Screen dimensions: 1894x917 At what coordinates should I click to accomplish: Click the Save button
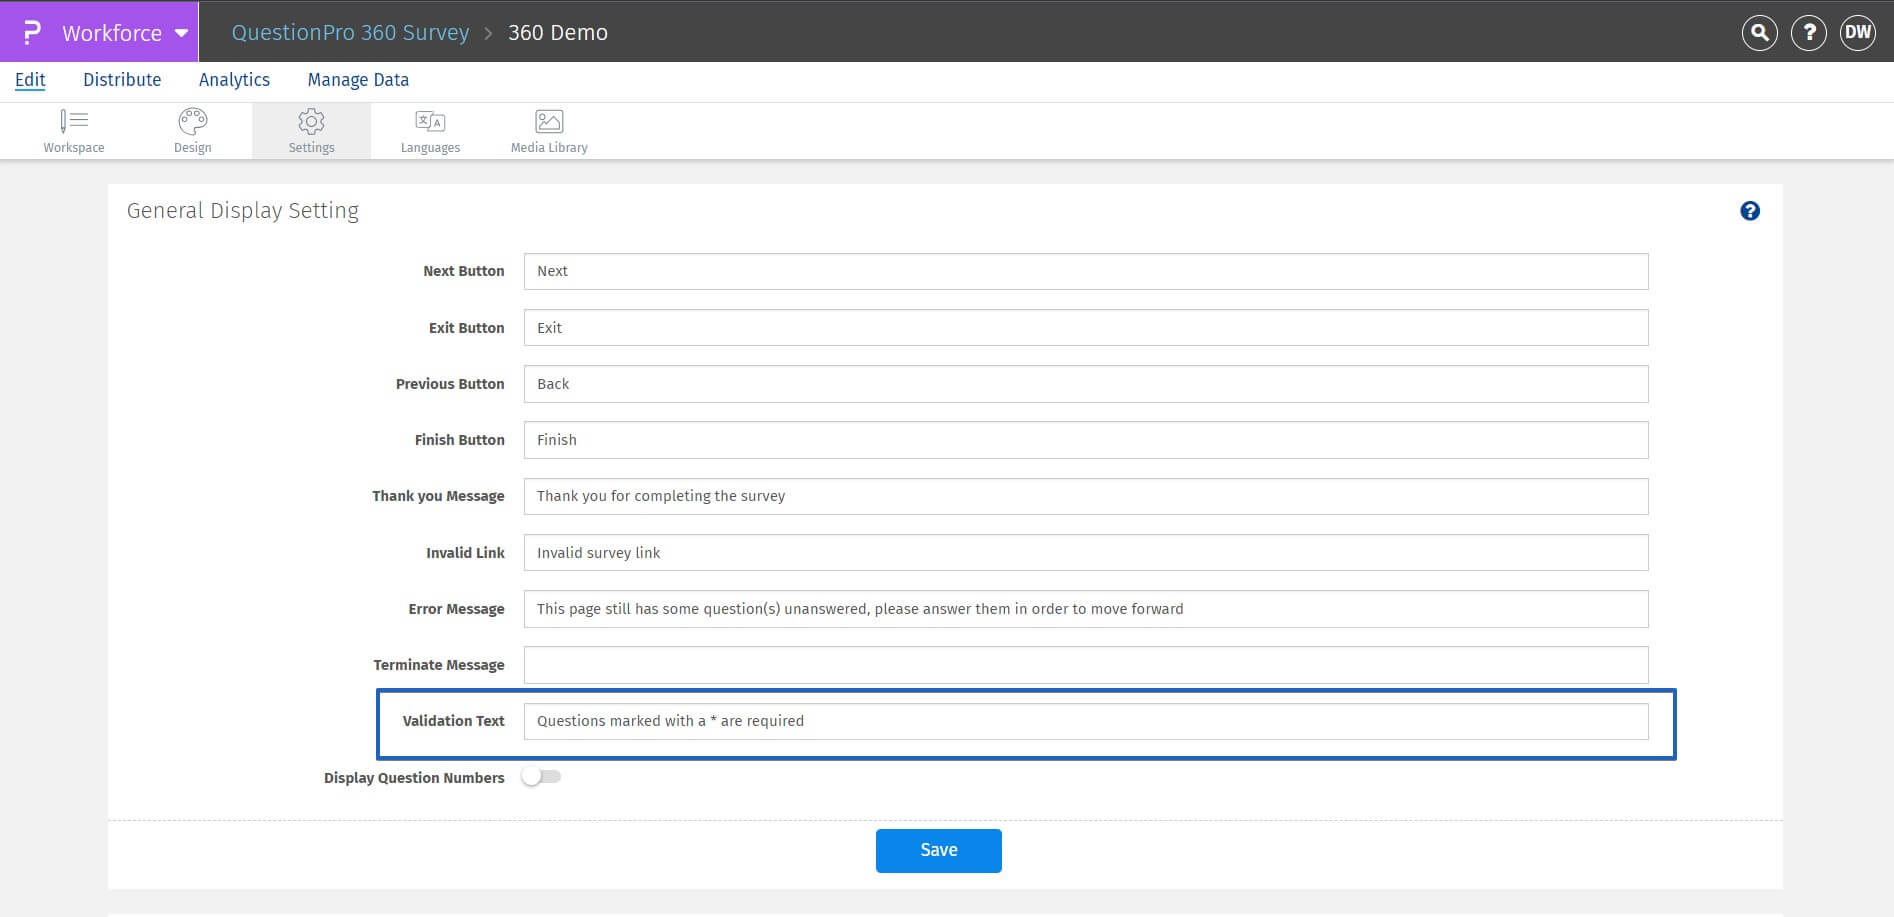pyautogui.click(x=938, y=850)
